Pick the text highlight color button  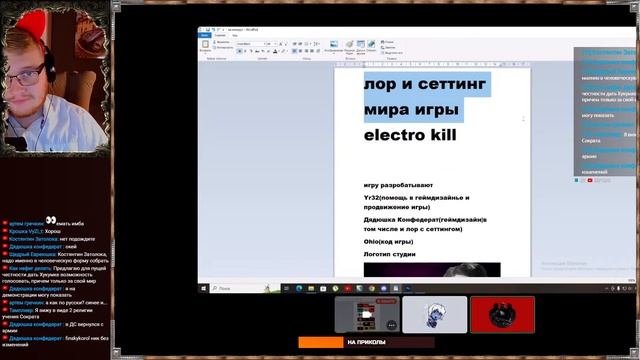pyautogui.click(x=283, y=51)
